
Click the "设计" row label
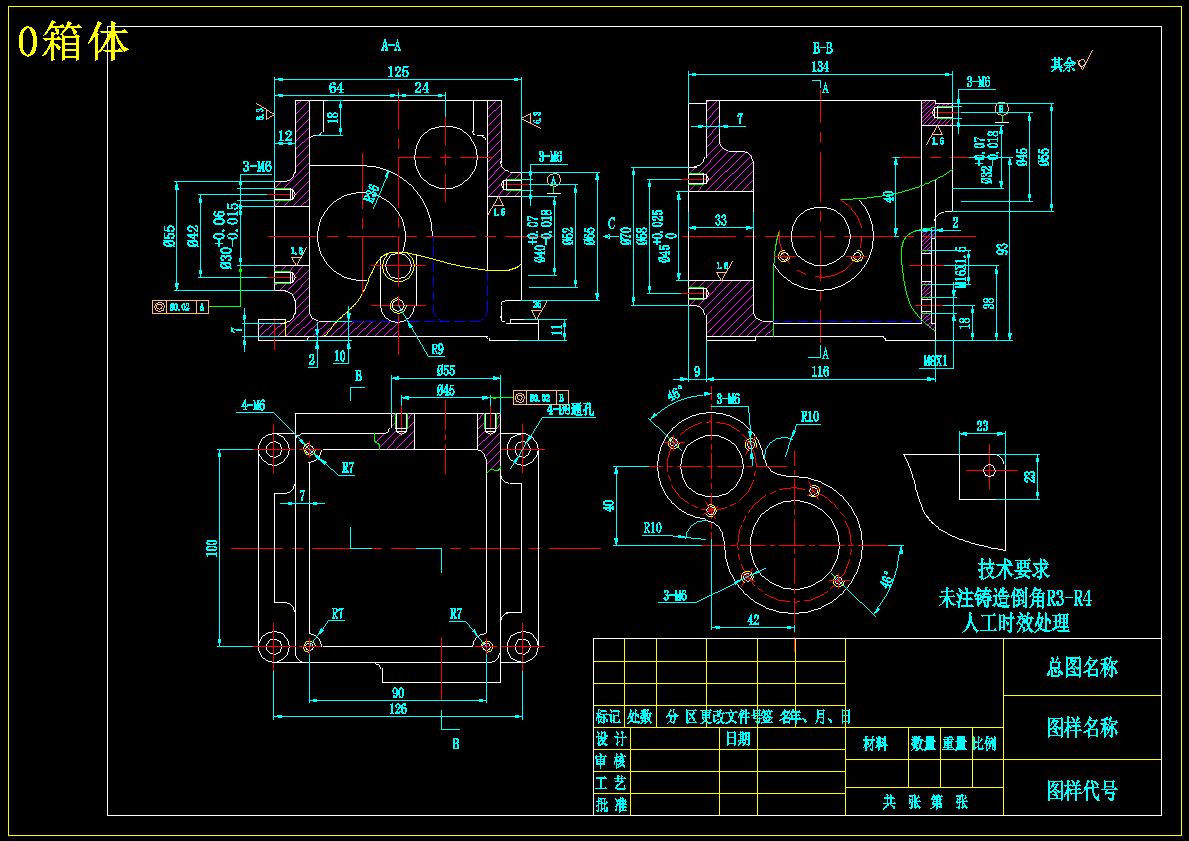coord(611,739)
